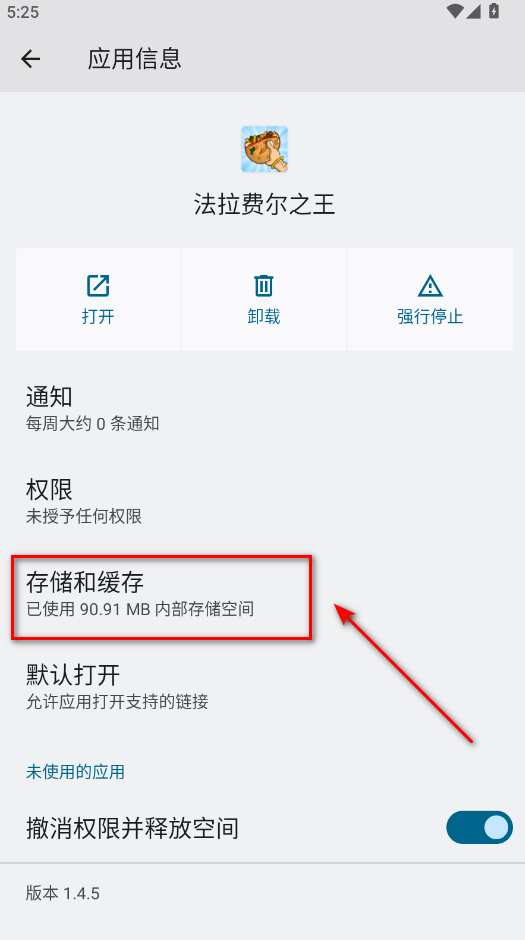Tap the 未使用的应用 section header
The image size is (525, 940).
click(x=75, y=772)
